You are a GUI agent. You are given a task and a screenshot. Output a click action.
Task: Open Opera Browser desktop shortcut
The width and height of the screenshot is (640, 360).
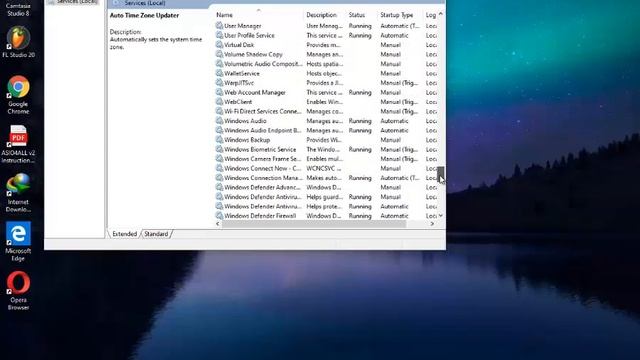pyautogui.click(x=18, y=291)
